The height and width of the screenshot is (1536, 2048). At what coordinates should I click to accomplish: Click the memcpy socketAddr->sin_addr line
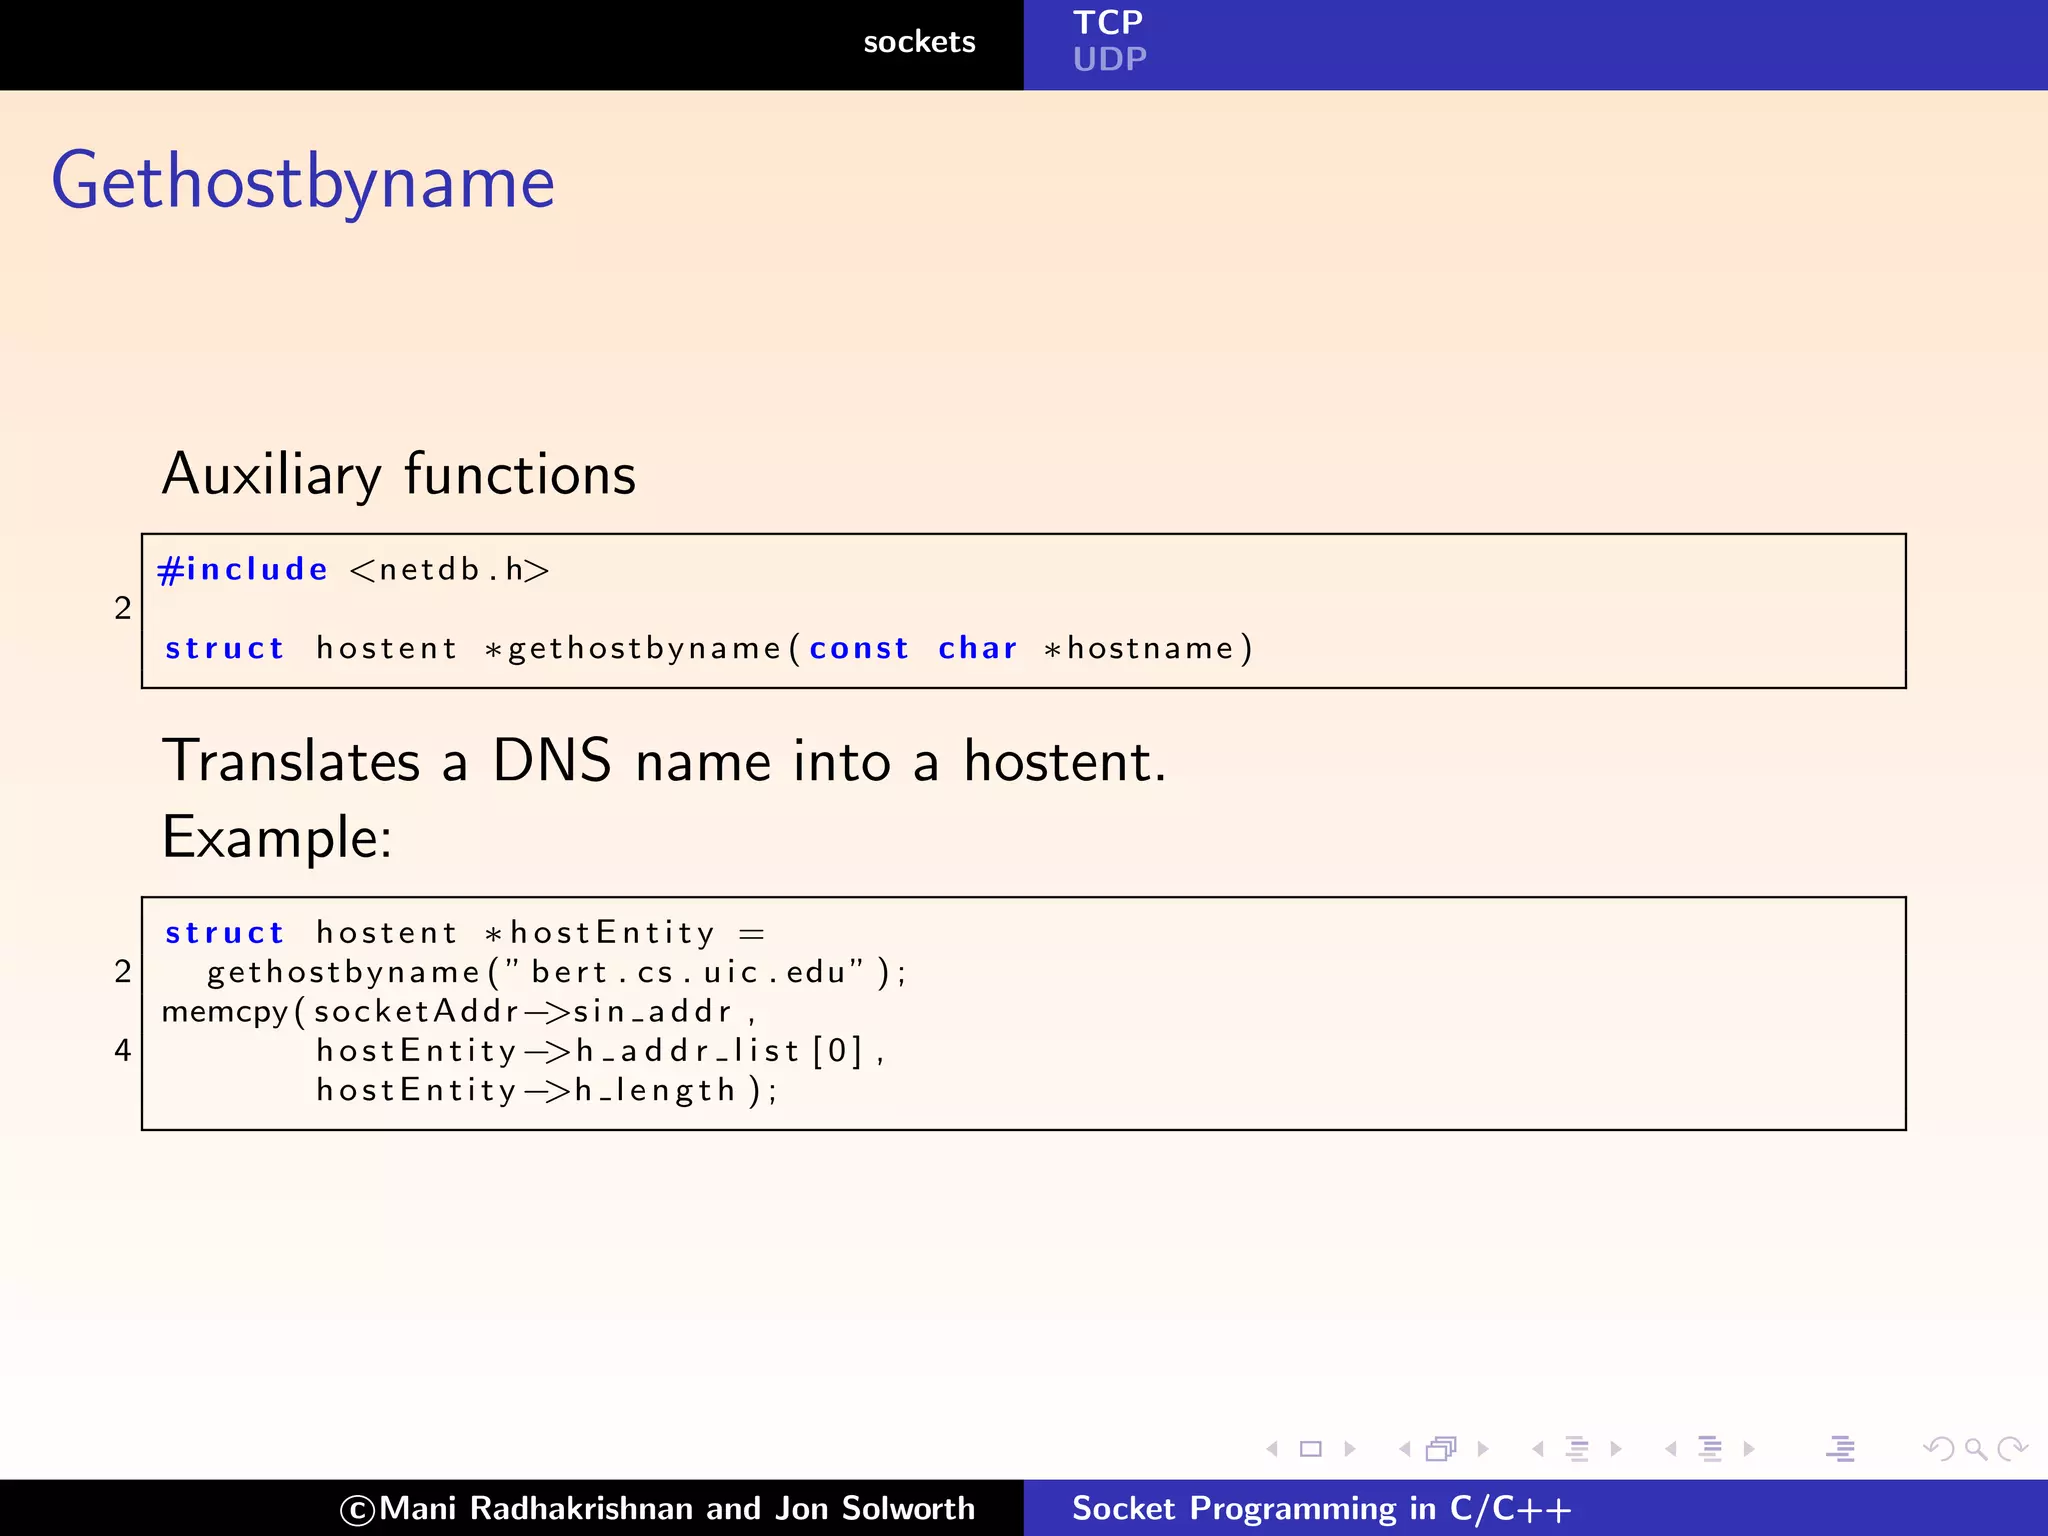[x=458, y=1012]
